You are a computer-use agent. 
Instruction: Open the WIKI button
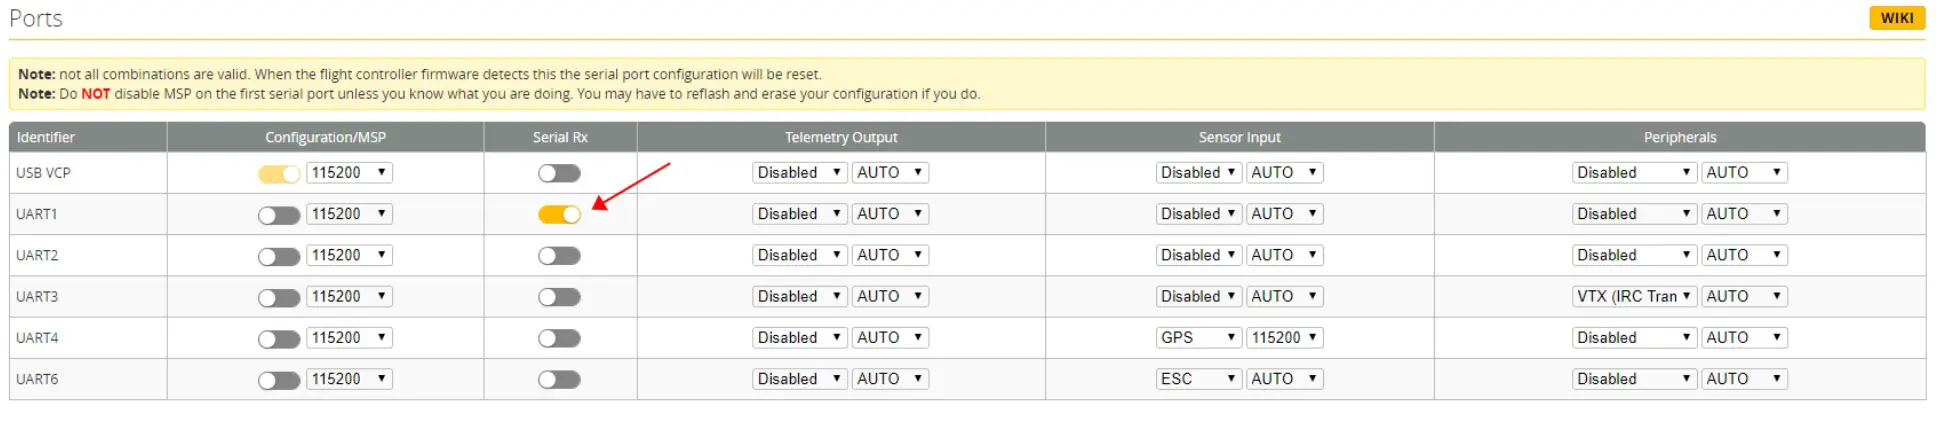pos(1896,18)
